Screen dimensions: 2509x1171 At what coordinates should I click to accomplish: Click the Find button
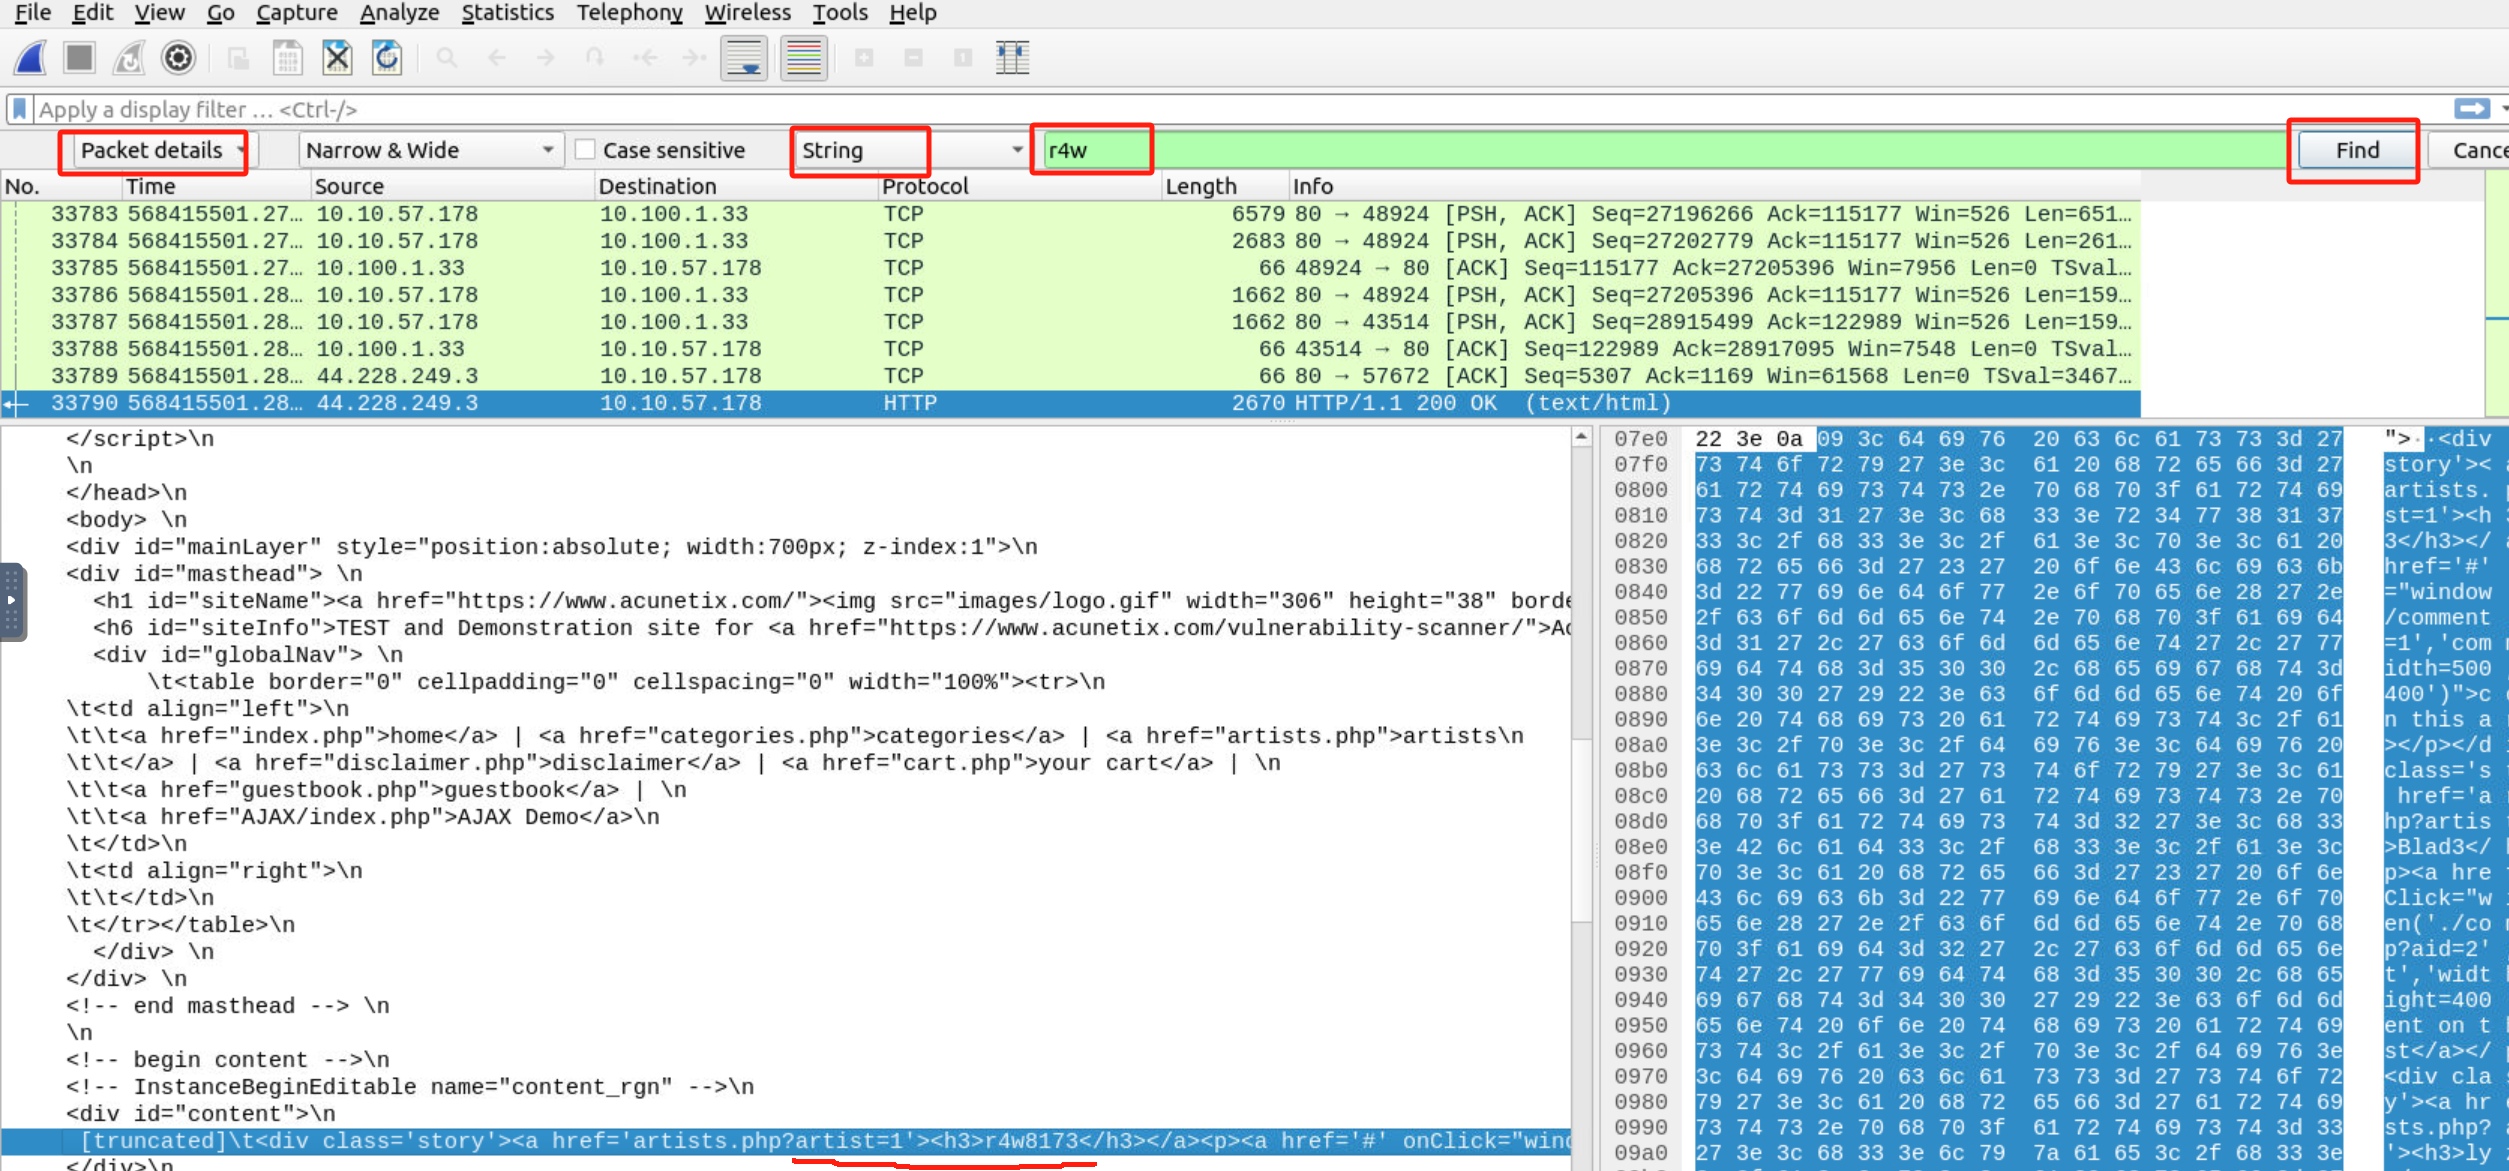click(2357, 150)
